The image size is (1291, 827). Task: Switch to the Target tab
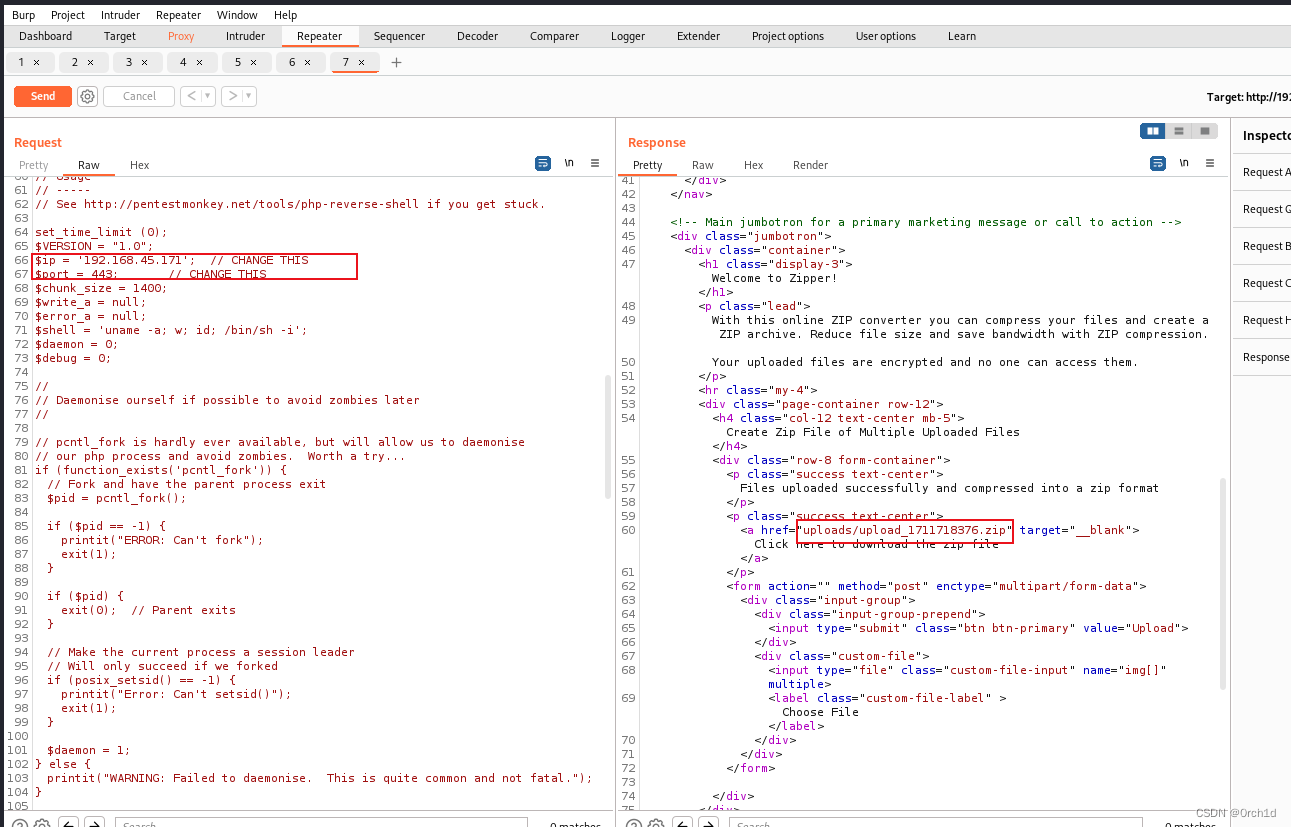(120, 36)
